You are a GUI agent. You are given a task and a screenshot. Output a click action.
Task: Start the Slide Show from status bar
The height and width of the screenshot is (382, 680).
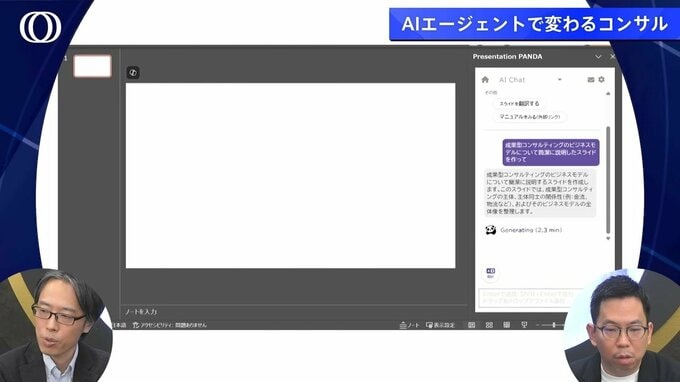click(524, 325)
